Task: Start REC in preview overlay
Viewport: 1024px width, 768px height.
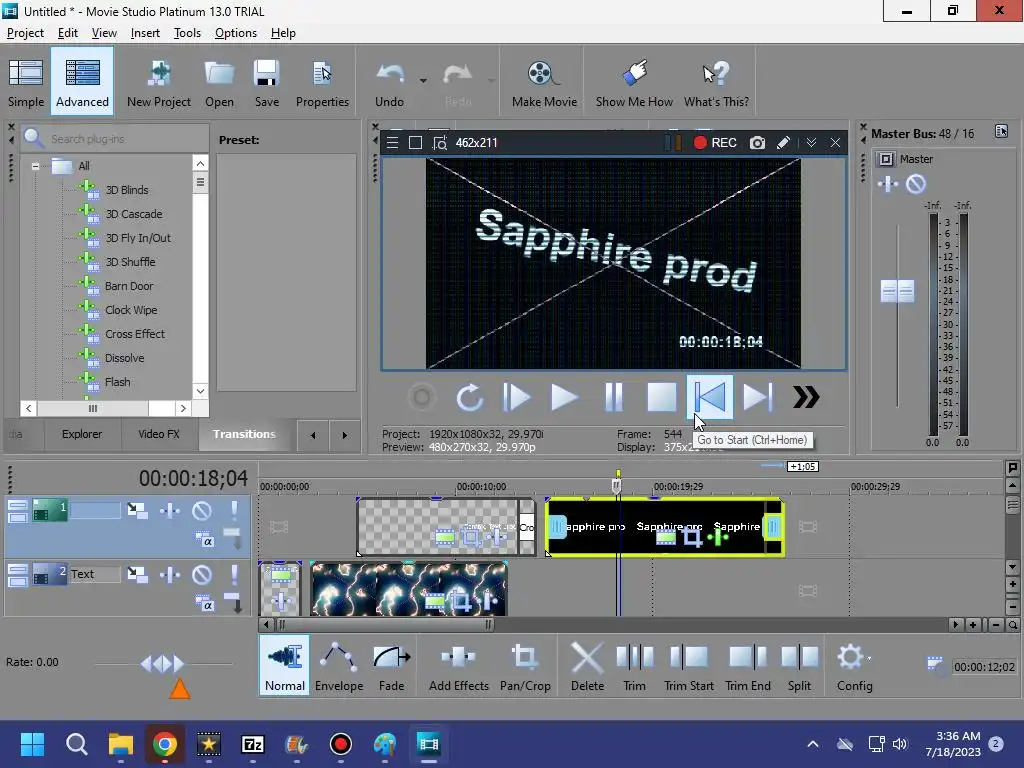Action: point(715,142)
